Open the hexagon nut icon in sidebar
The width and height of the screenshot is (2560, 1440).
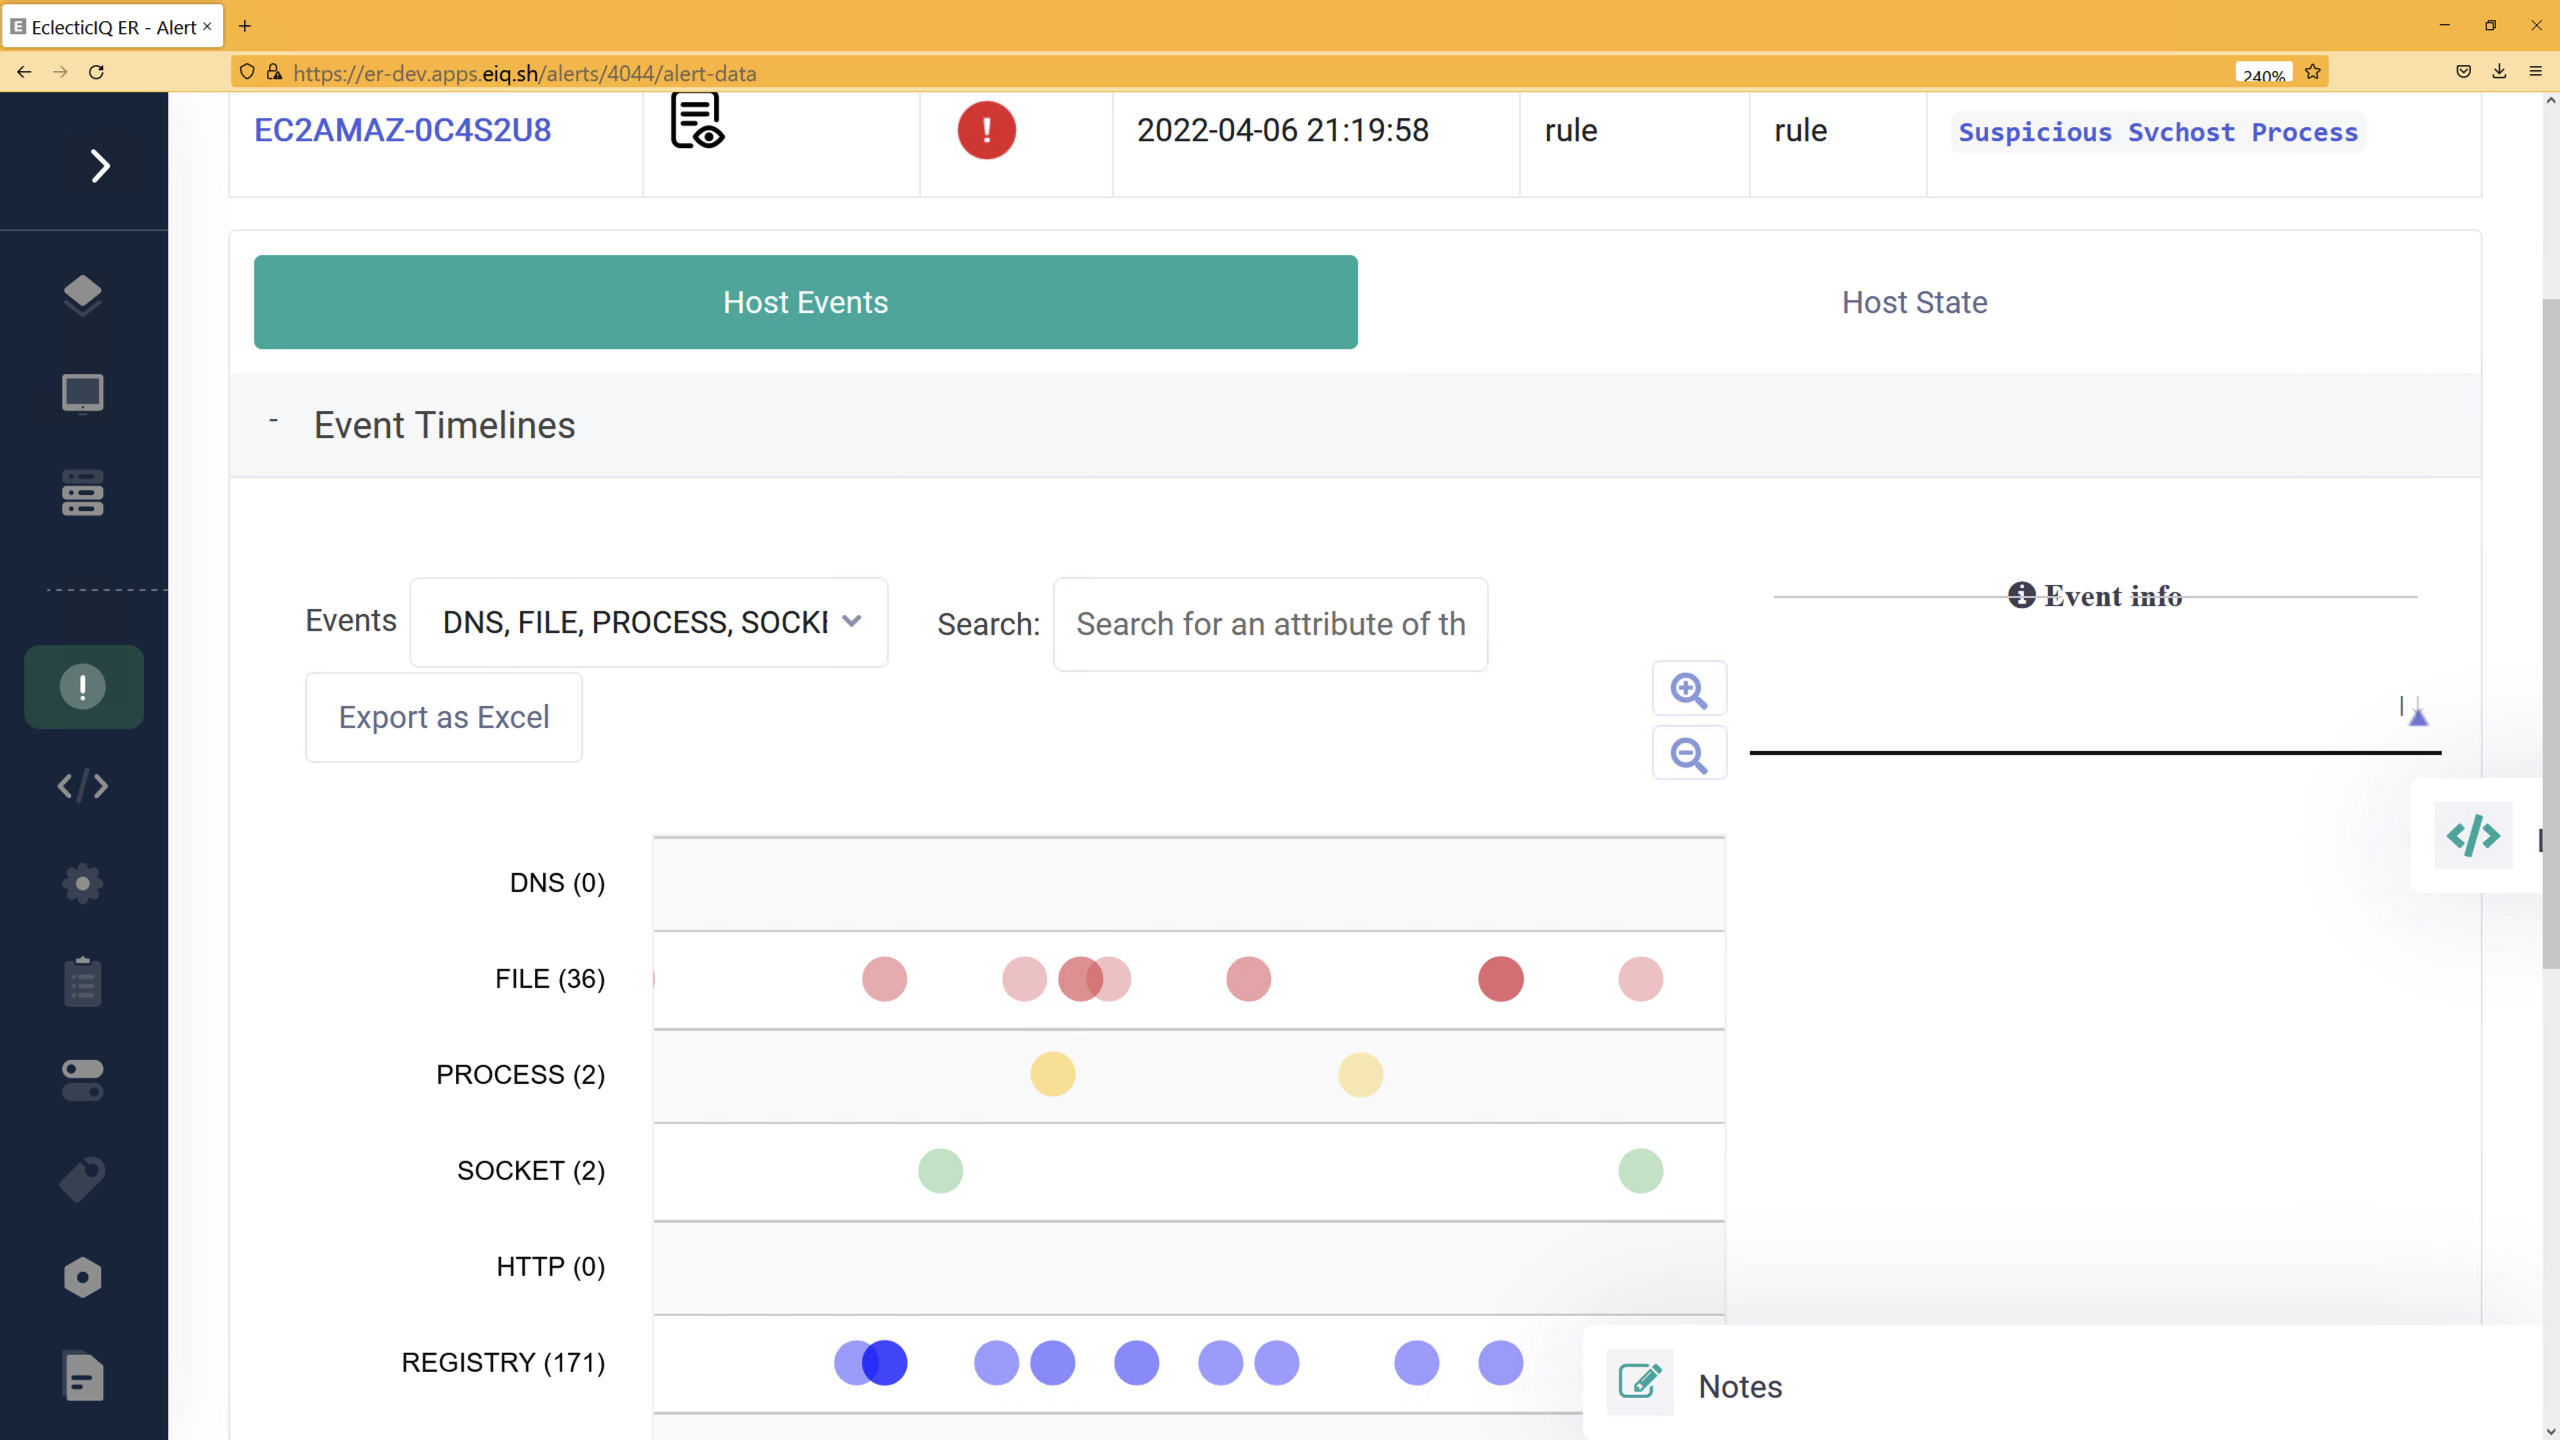point(82,1278)
